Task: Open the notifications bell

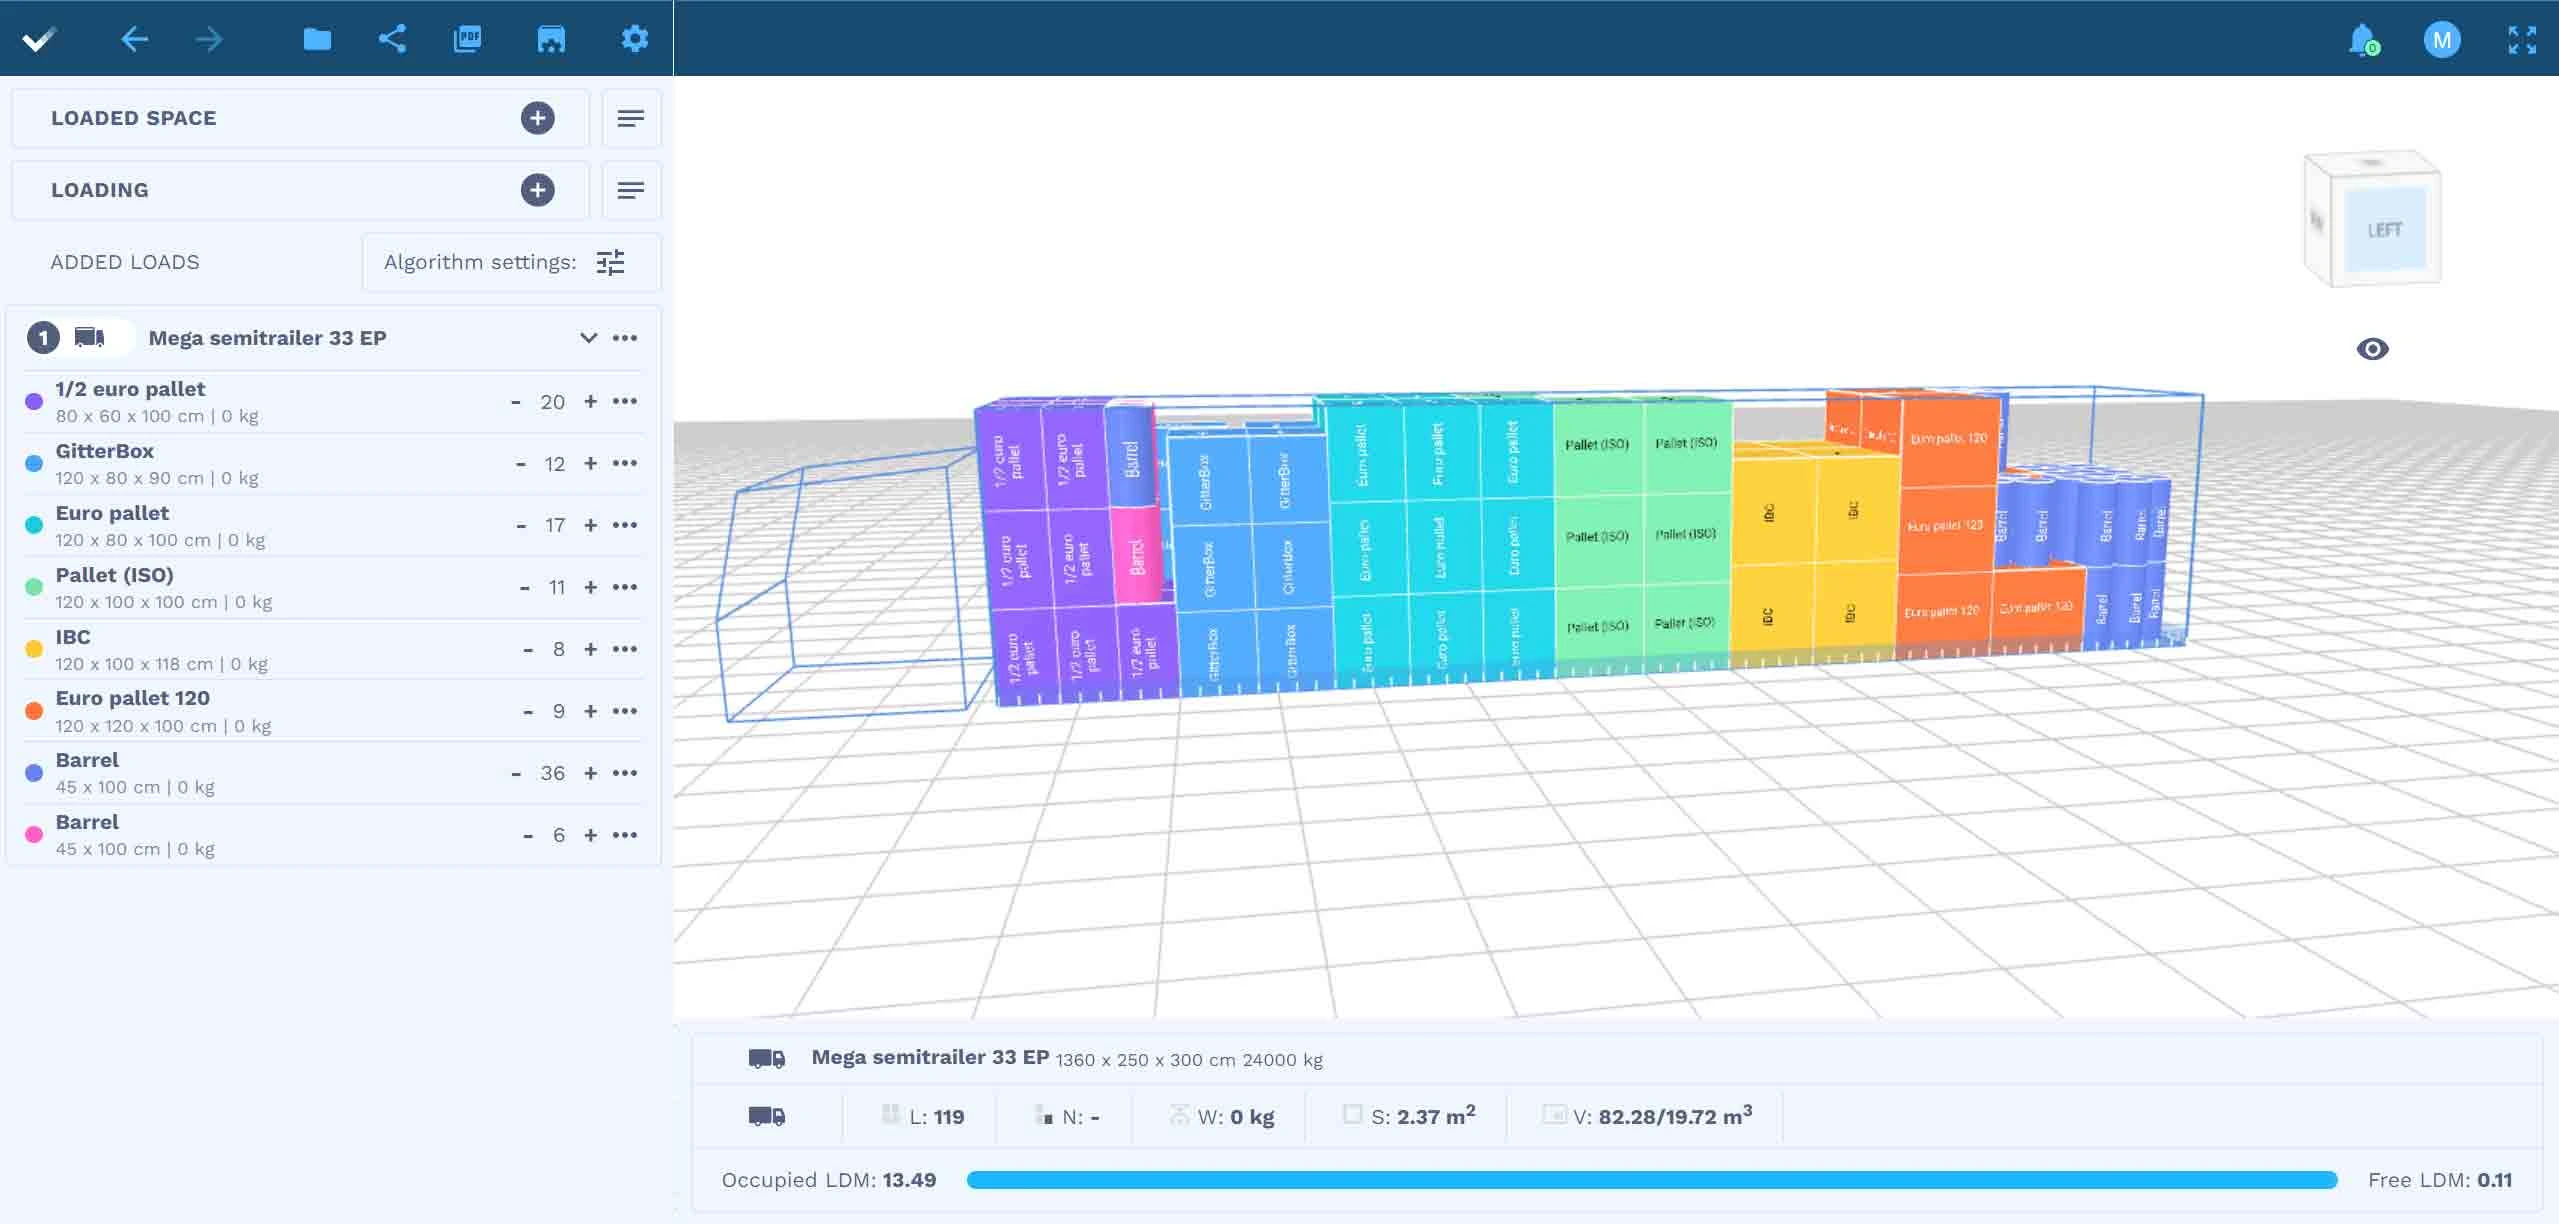Action: (2362, 40)
